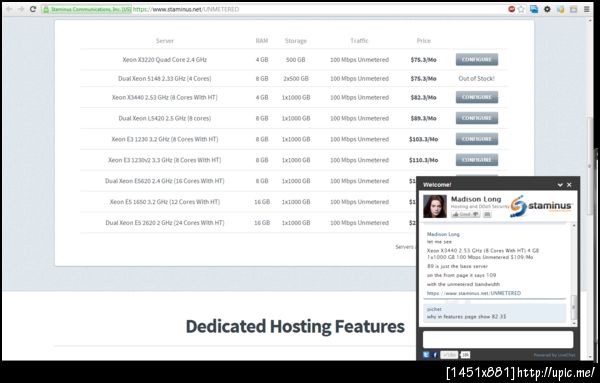The image size is (600, 383).
Task: Select 'Dual Xeon E5 2620 2 GHz' row text
Action: pos(165,223)
